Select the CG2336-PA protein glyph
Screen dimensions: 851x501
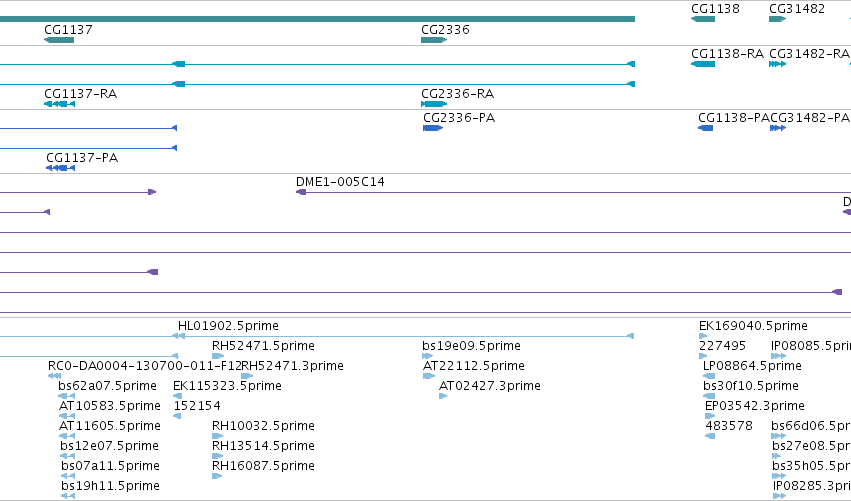tap(433, 128)
